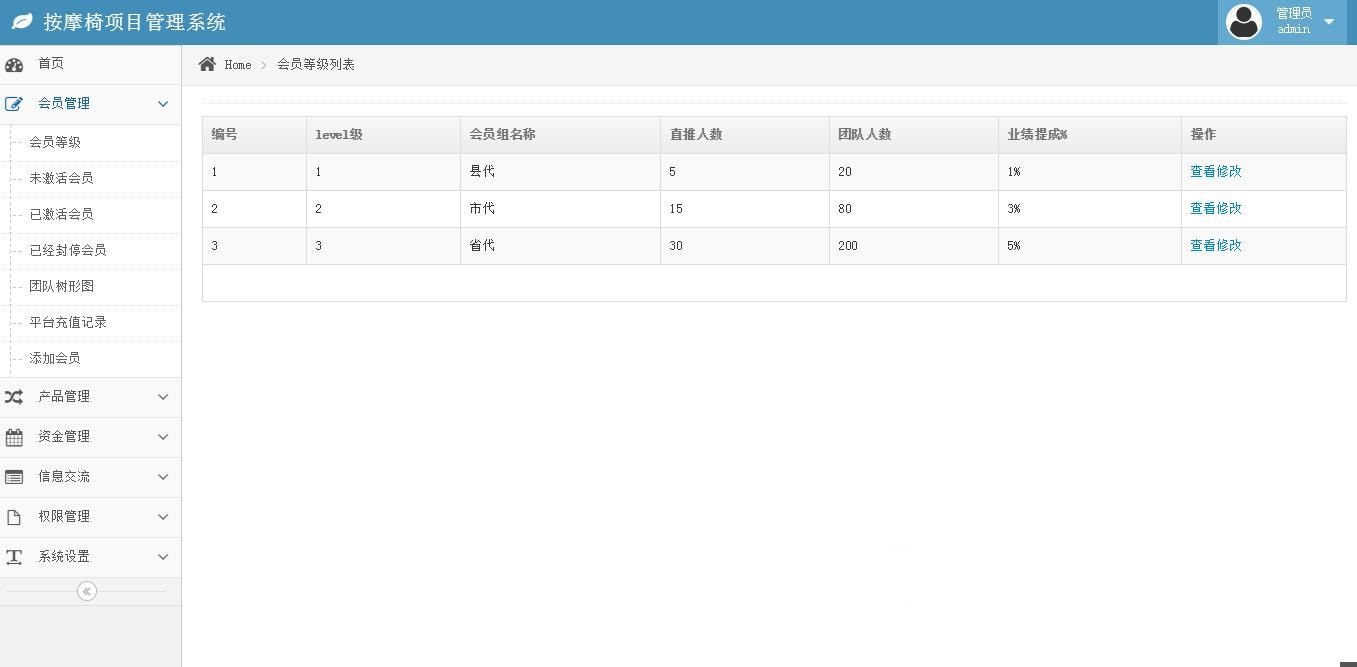Click the Home breadcrumb link

[238, 65]
